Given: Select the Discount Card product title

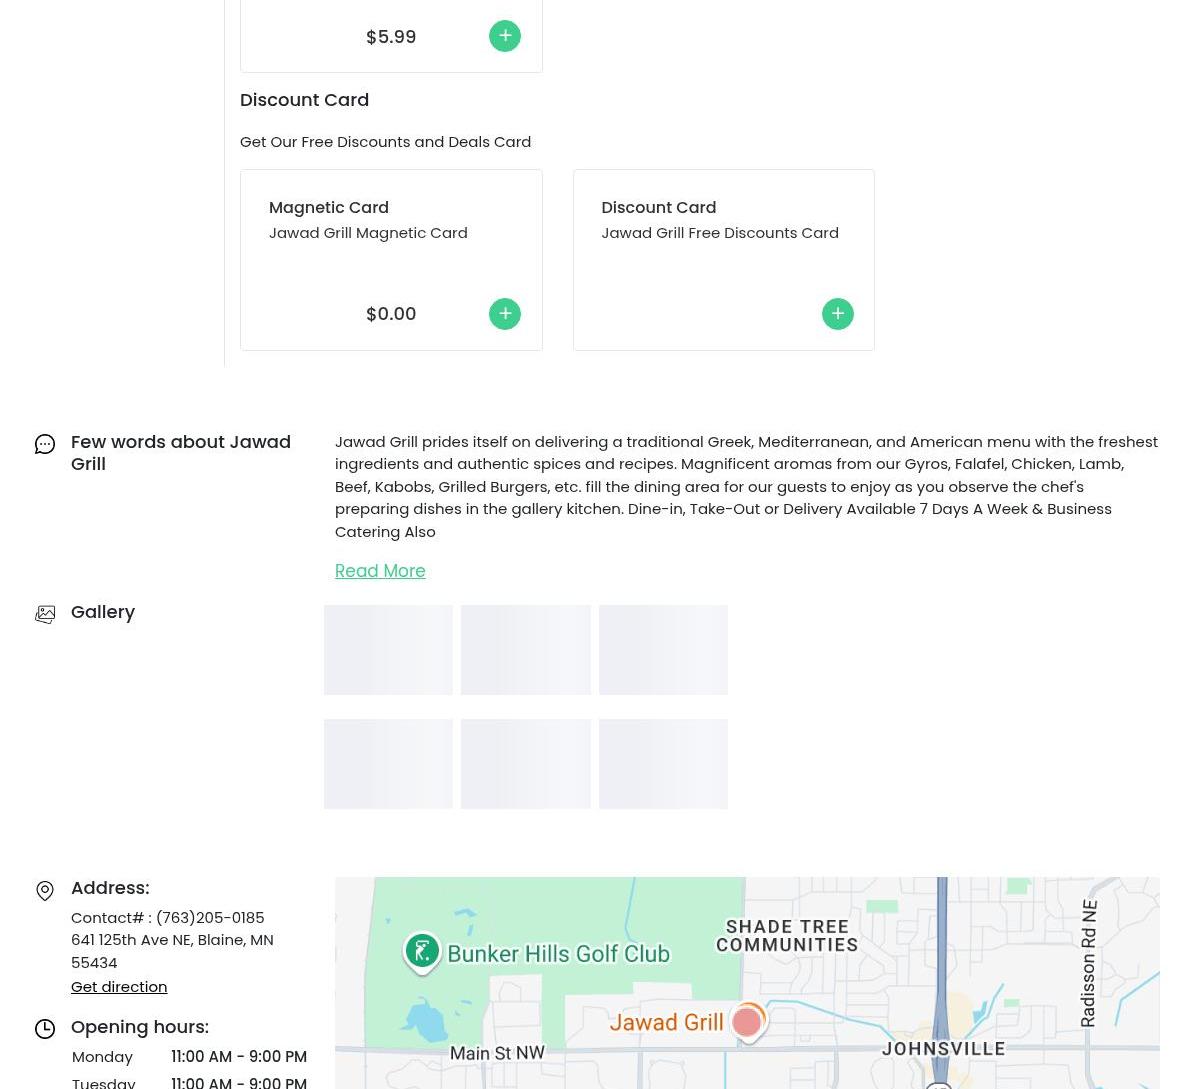Looking at the screenshot, I should (658, 208).
